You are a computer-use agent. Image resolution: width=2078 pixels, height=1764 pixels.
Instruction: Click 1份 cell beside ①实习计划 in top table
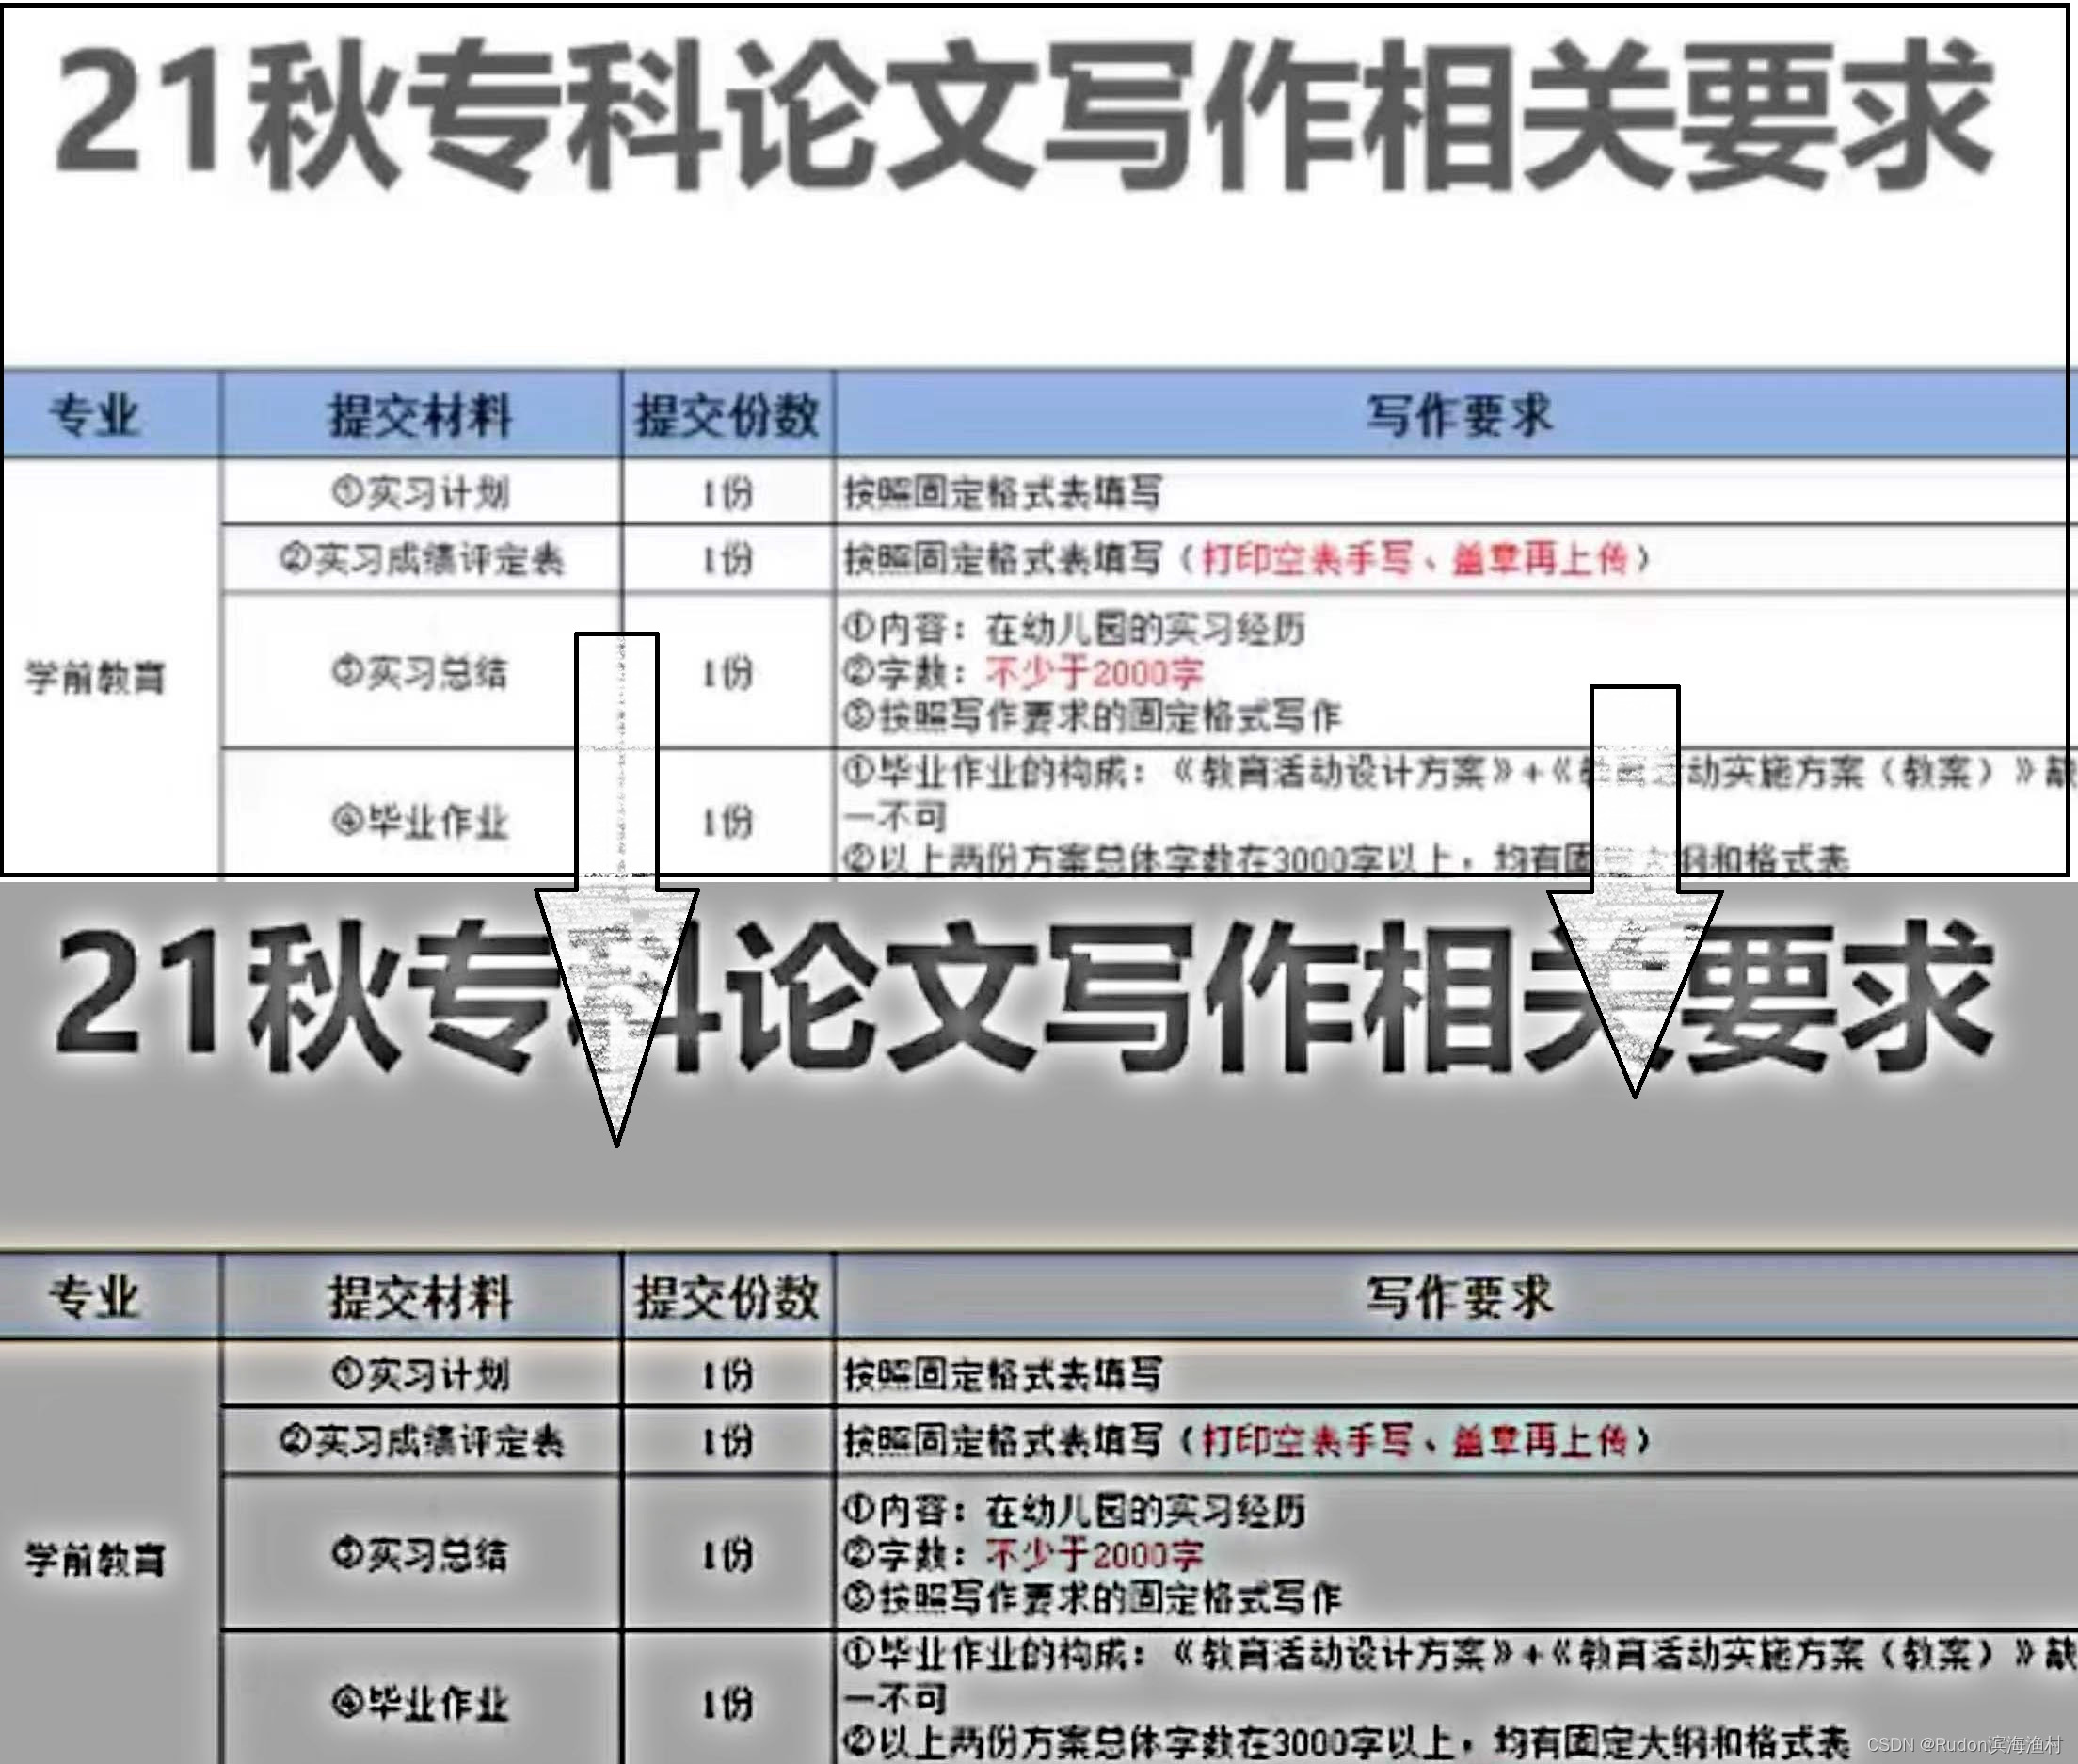point(727,493)
